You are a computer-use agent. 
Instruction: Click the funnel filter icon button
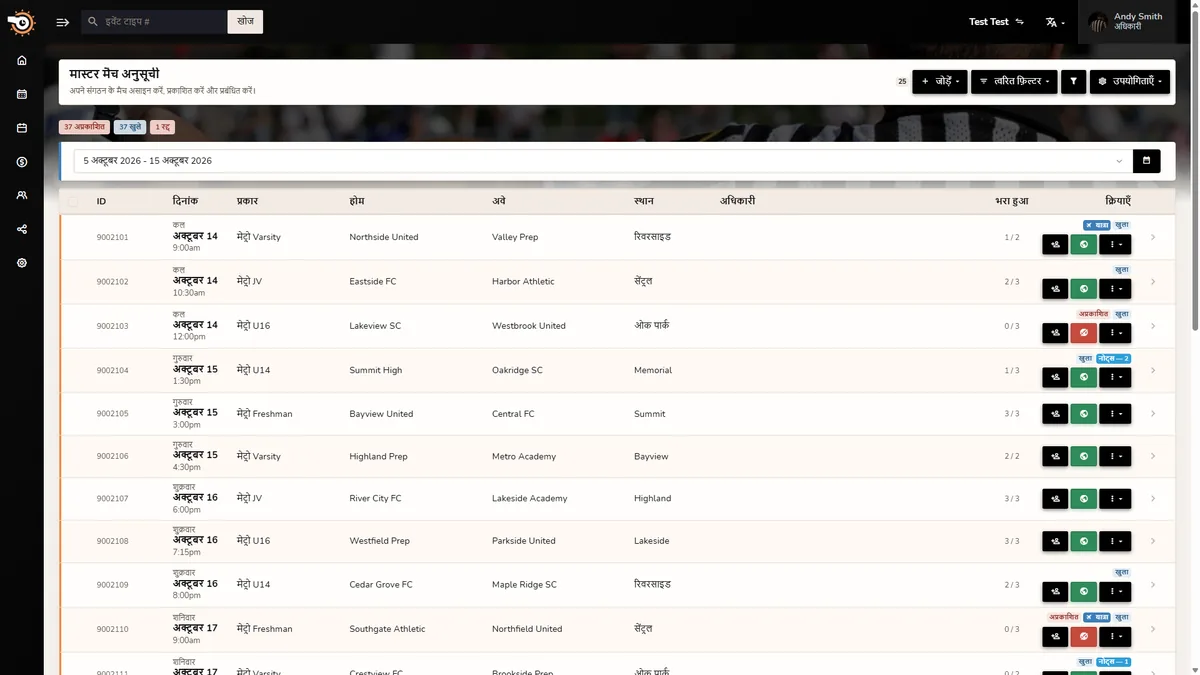pos(1073,82)
